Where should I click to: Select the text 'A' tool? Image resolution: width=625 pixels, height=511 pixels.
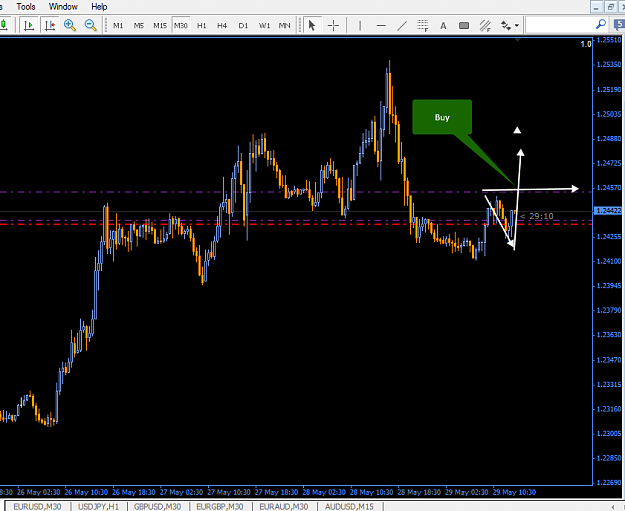tap(443, 26)
